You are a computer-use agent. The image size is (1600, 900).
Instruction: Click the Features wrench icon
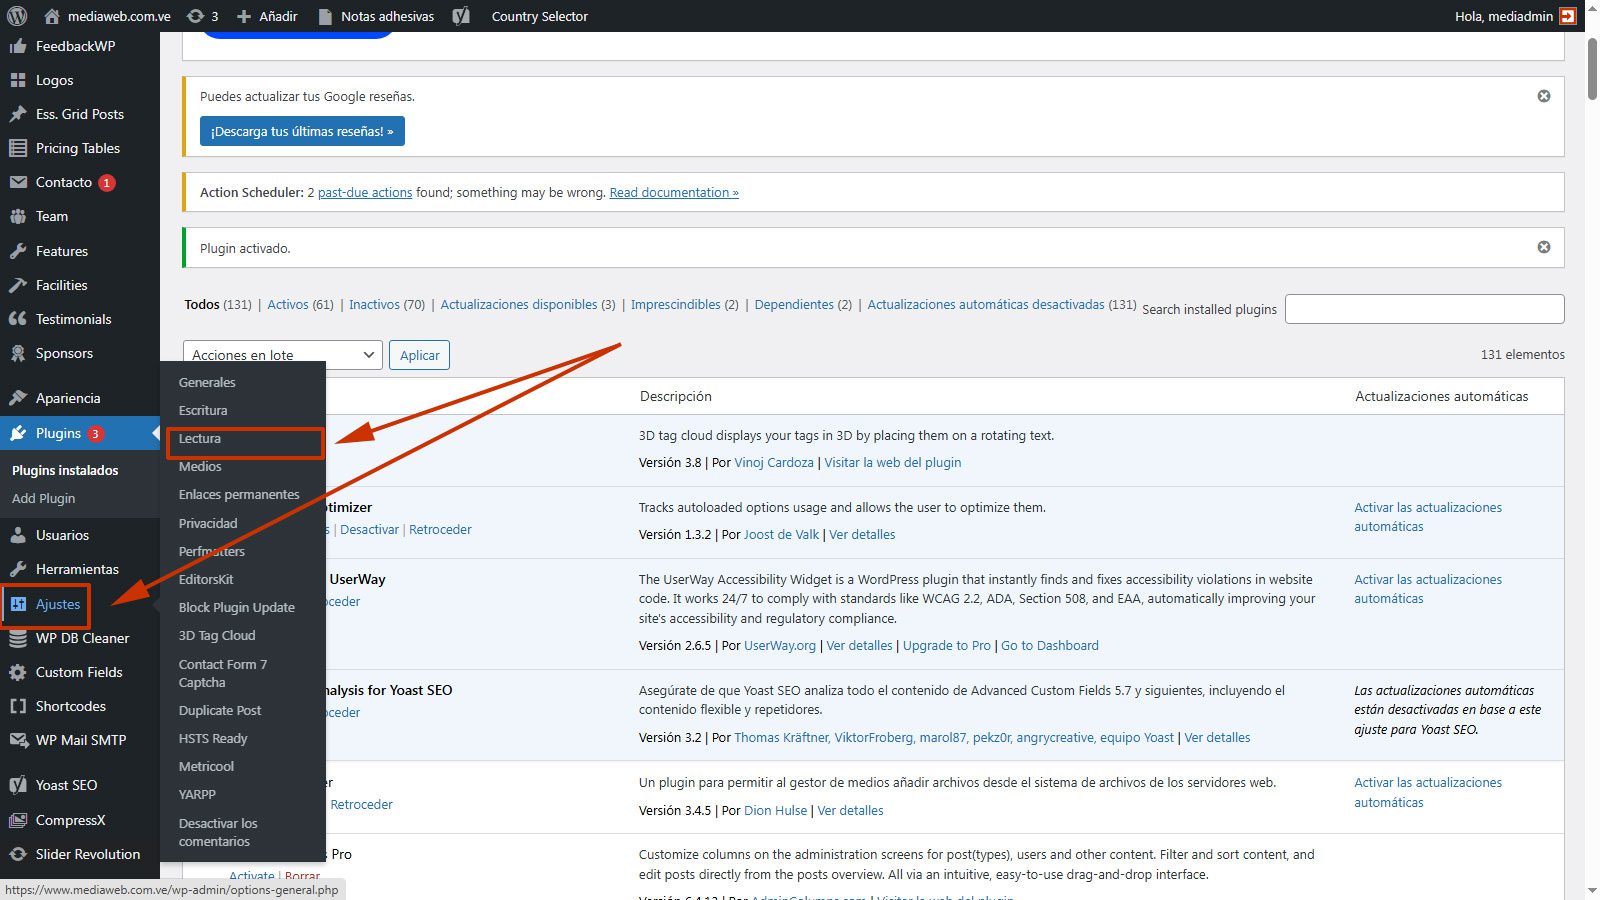point(18,251)
